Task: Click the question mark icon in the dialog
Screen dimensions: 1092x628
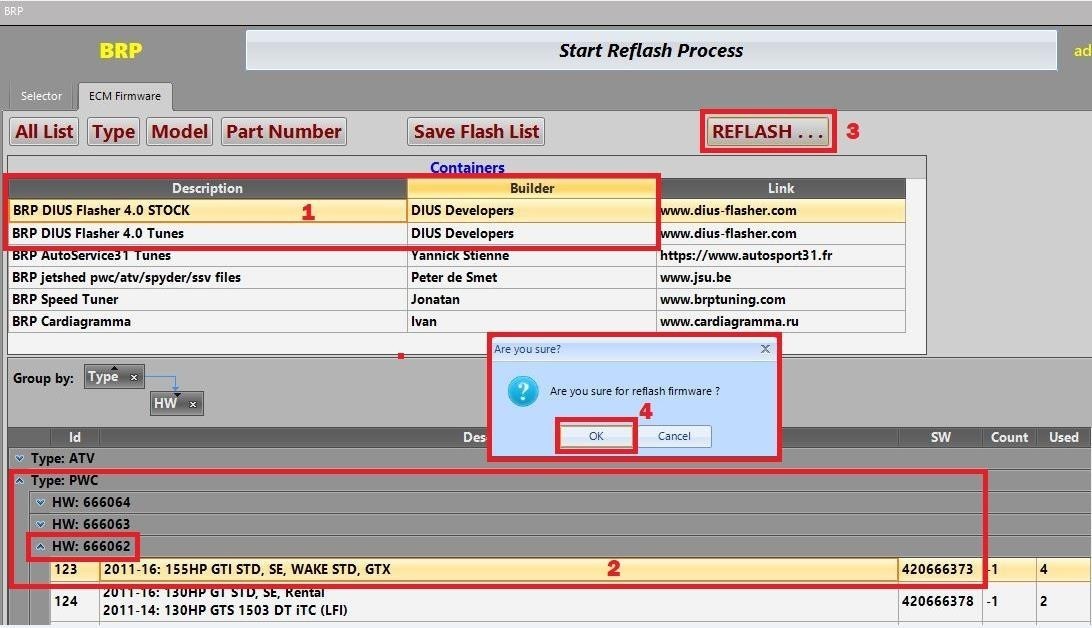Action: [521, 392]
